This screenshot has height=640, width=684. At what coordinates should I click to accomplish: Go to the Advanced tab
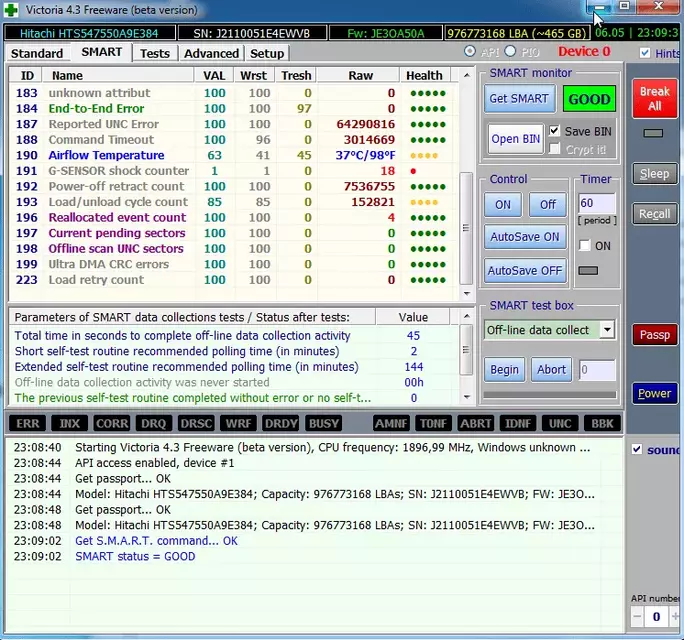[211, 53]
